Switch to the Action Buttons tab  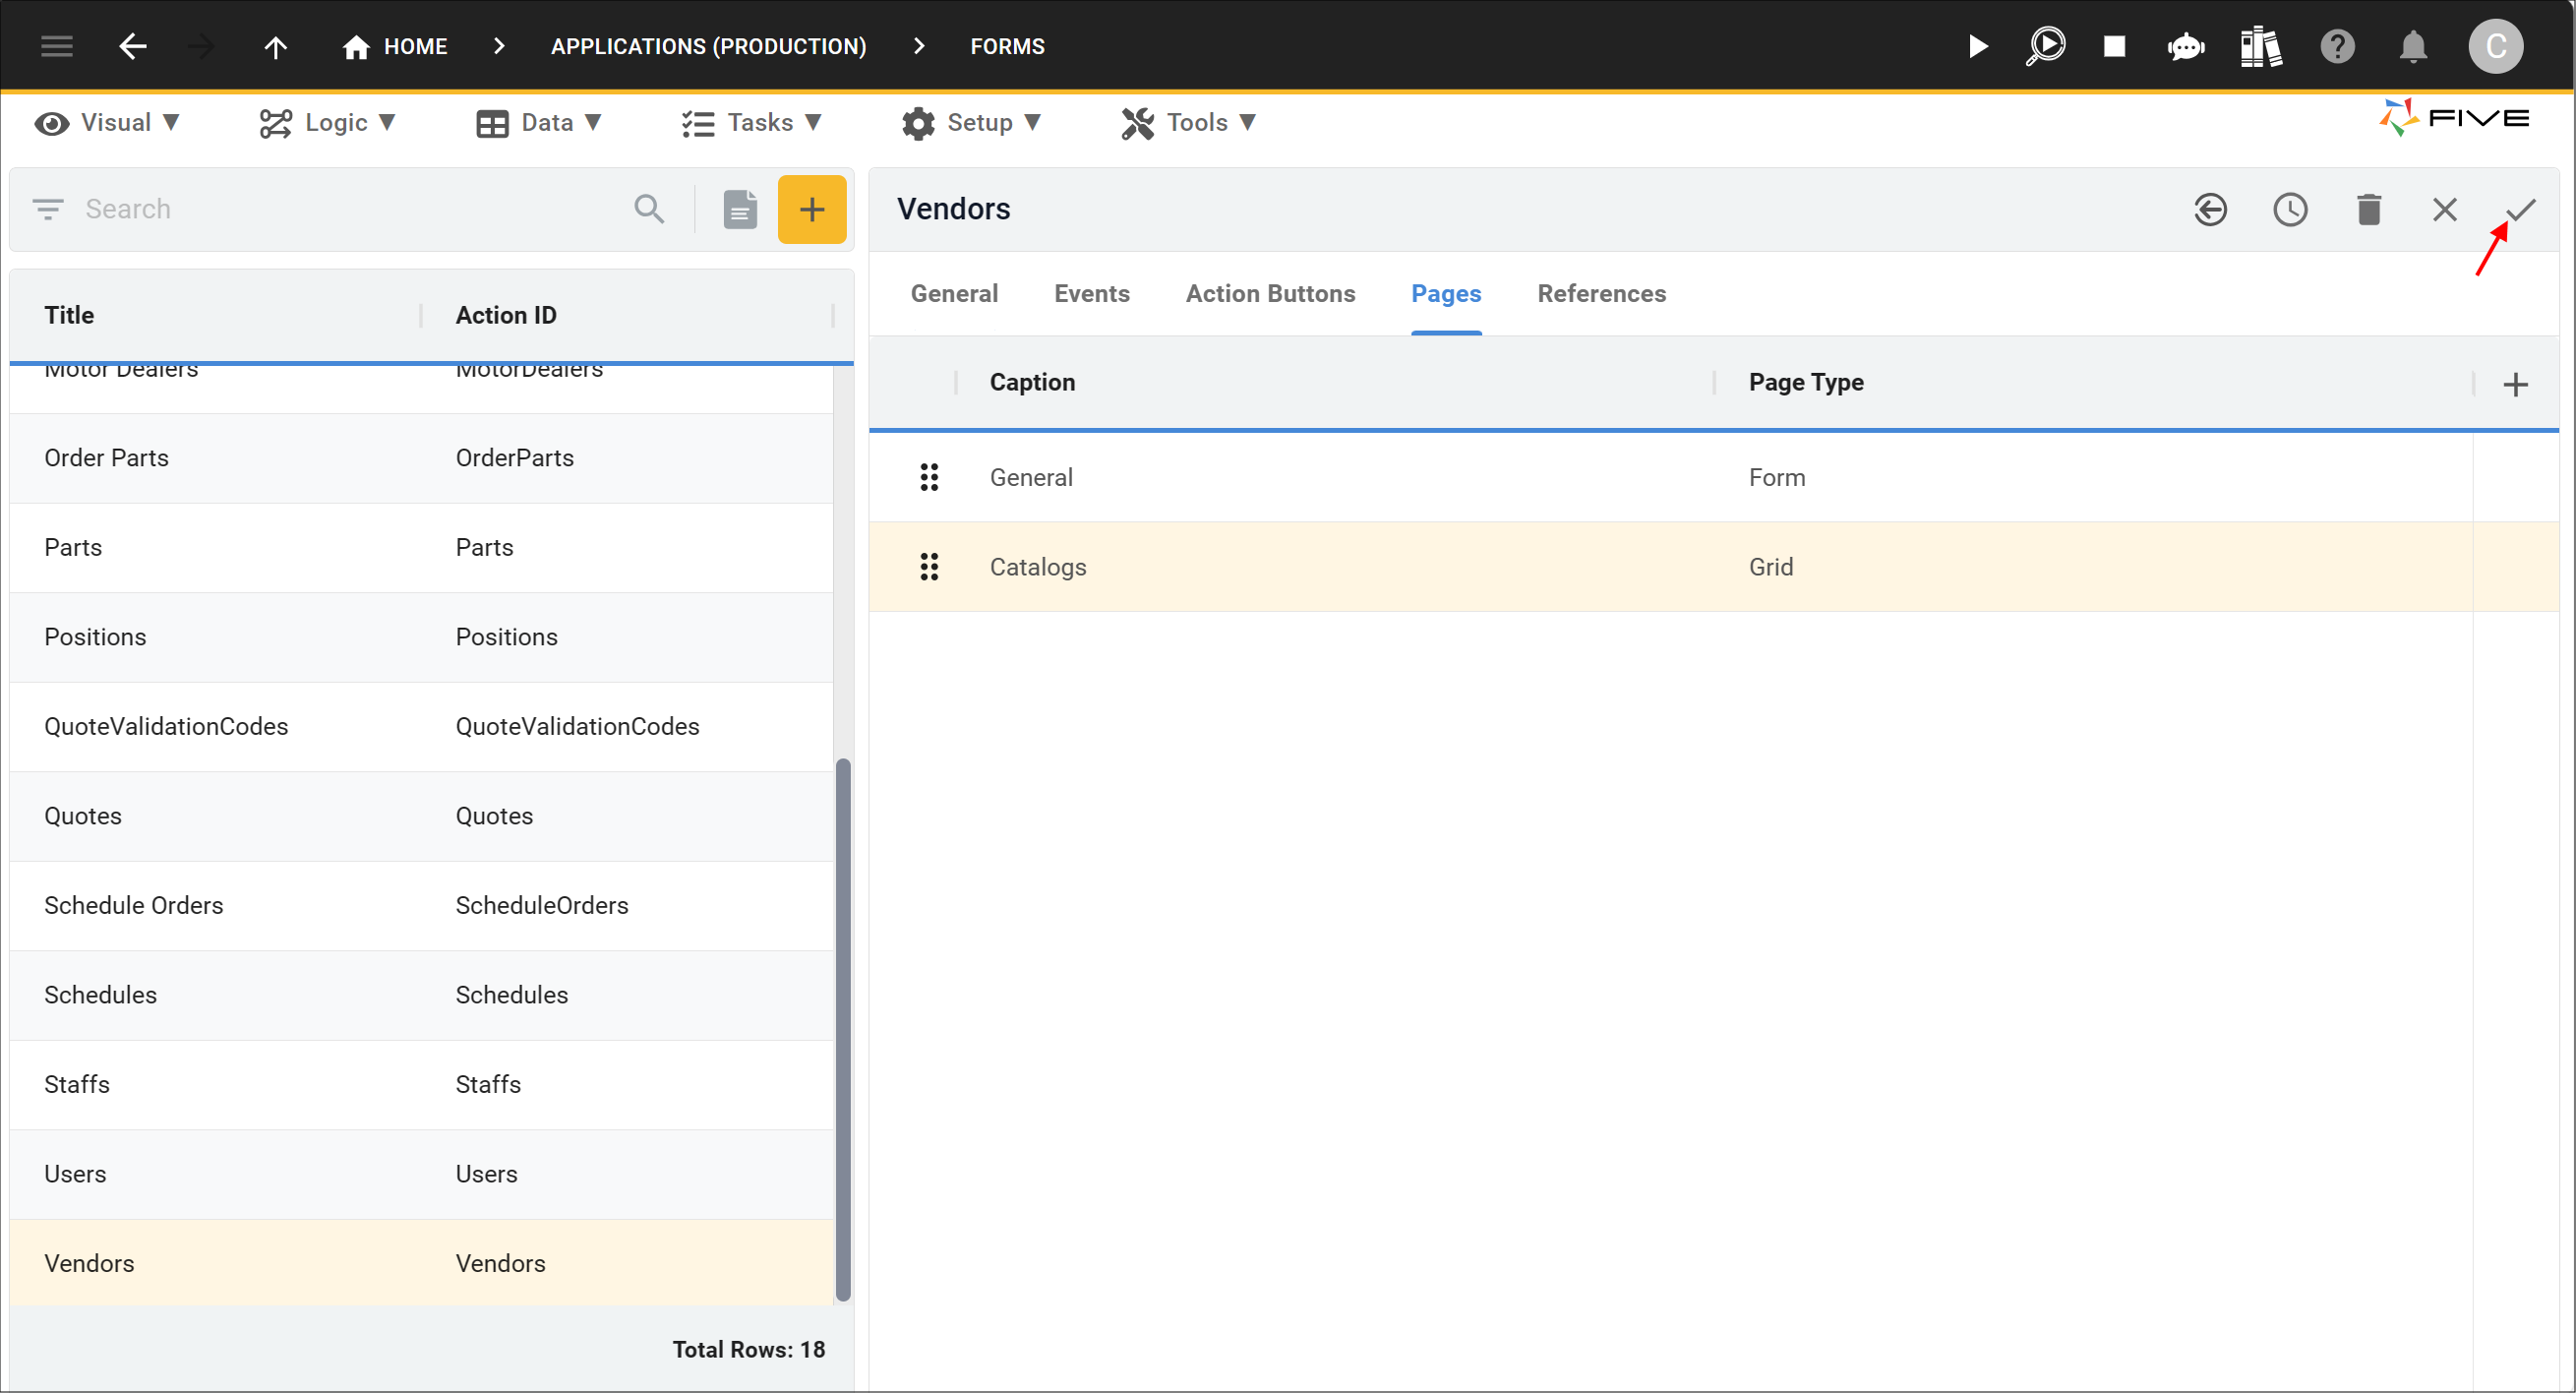click(1270, 293)
